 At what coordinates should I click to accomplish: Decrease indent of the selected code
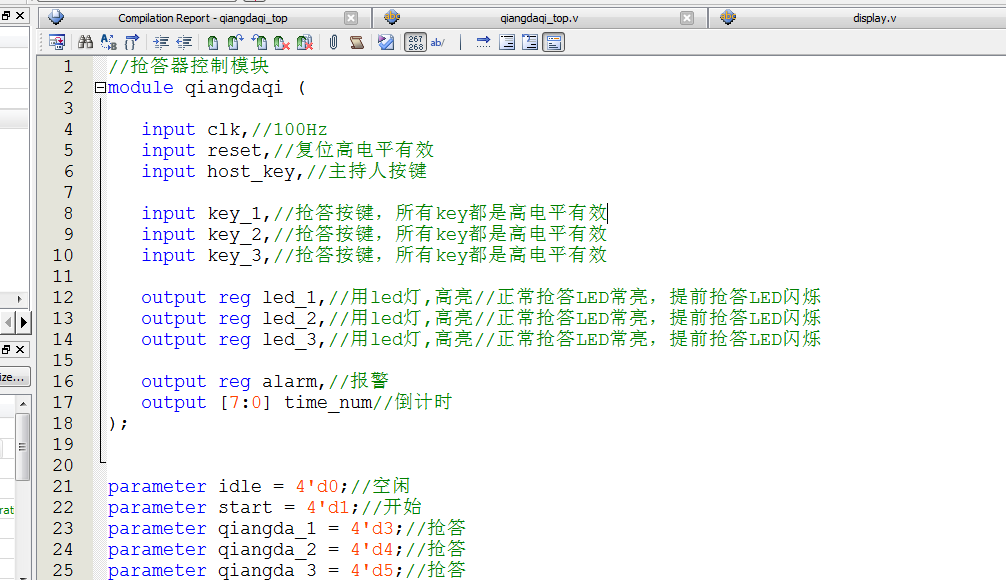(184, 42)
